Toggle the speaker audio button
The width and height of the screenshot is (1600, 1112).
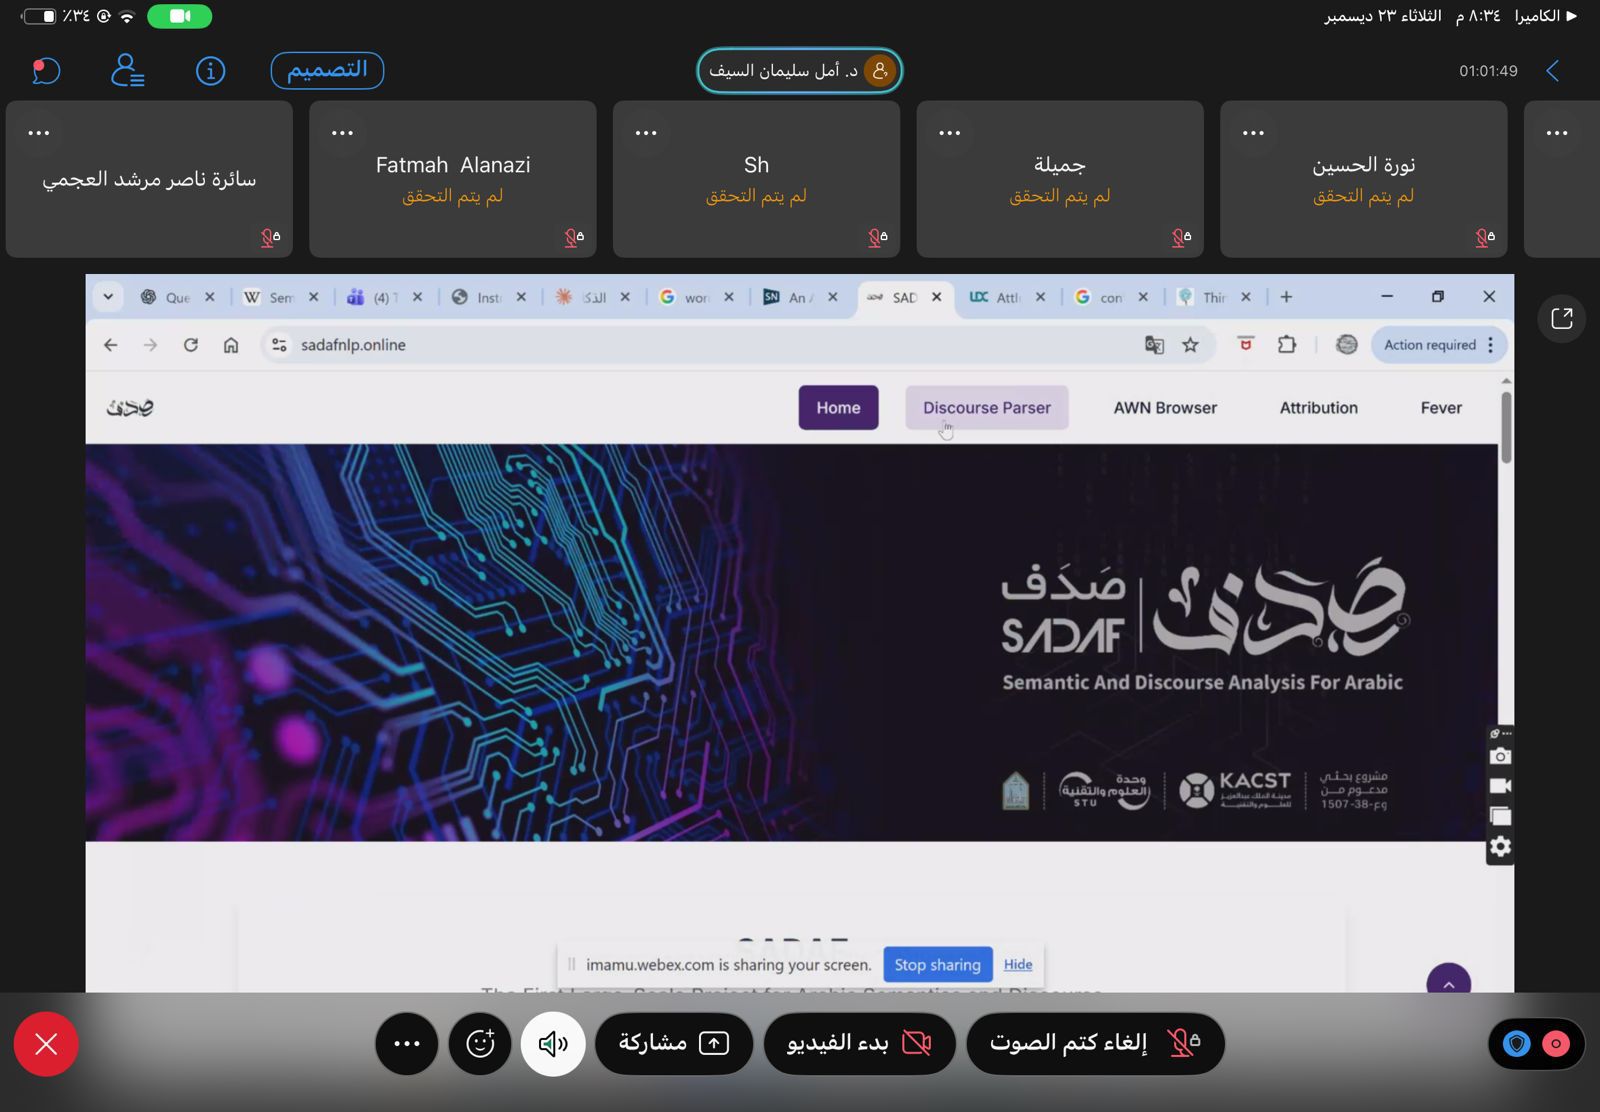[x=553, y=1044]
